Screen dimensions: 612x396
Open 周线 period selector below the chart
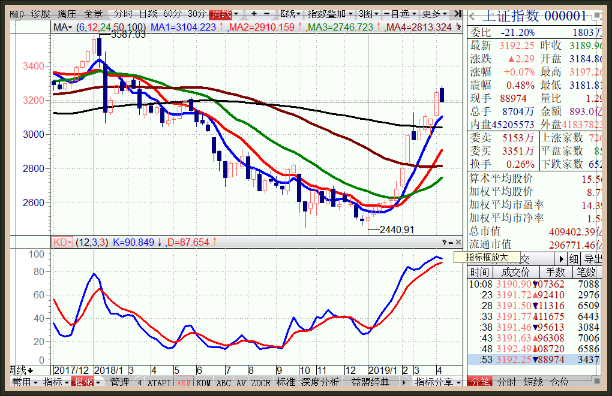tap(21, 370)
